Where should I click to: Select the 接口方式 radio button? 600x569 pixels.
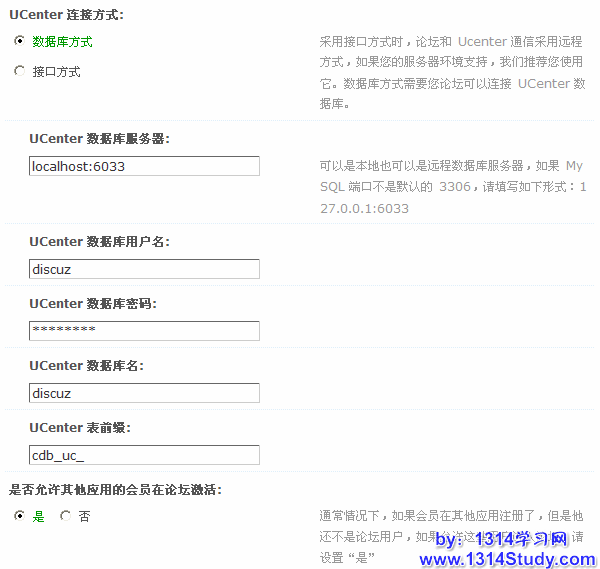click(x=19, y=71)
